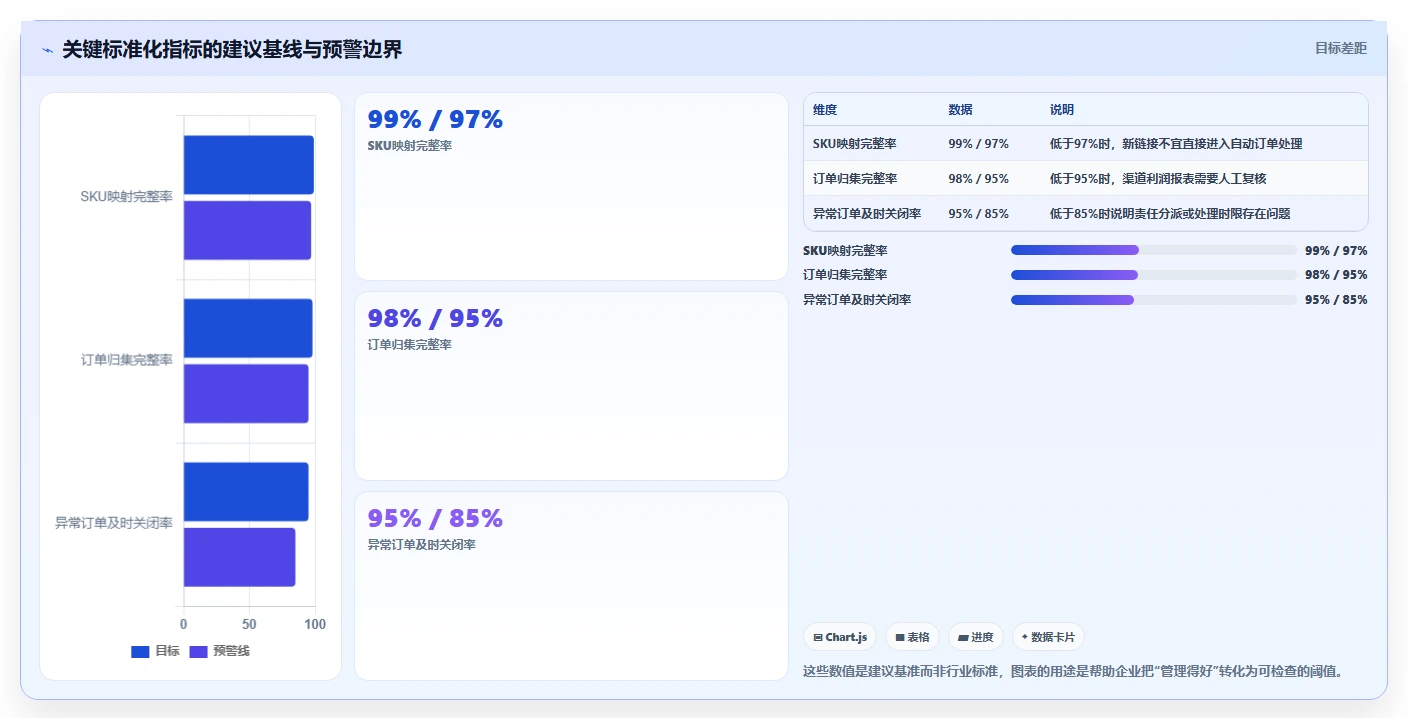Click the 订单归集完整率 progress row label
Image resolution: width=1408 pixels, height=718 pixels.
point(845,275)
